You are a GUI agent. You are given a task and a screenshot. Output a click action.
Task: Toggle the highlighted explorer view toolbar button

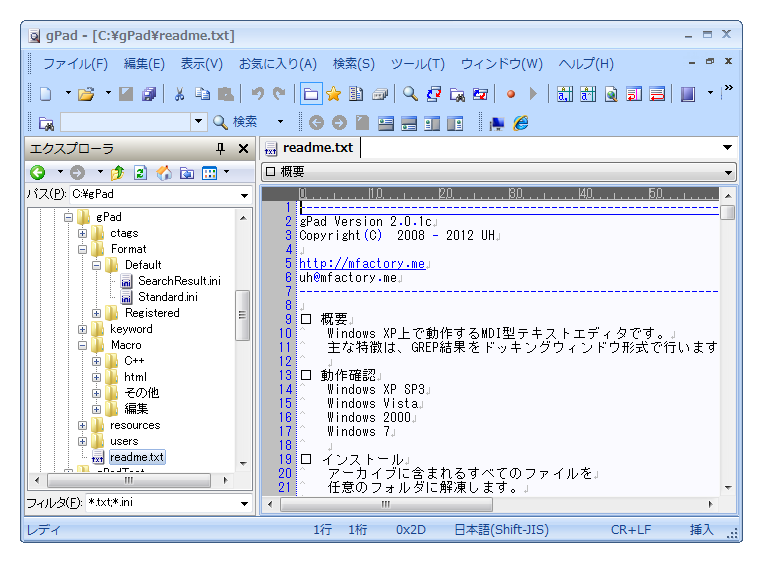click(x=311, y=94)
